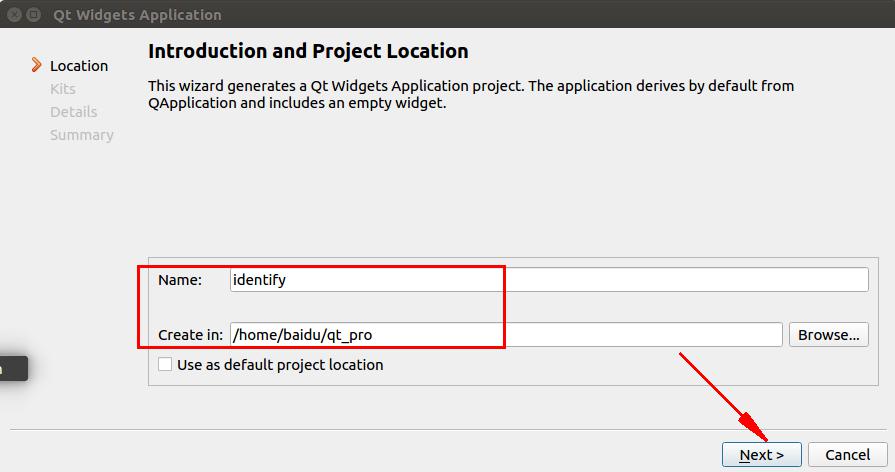
Task: Click the 'Use as default project location' label
Action: pyautogui.click(x=280, y=365)
